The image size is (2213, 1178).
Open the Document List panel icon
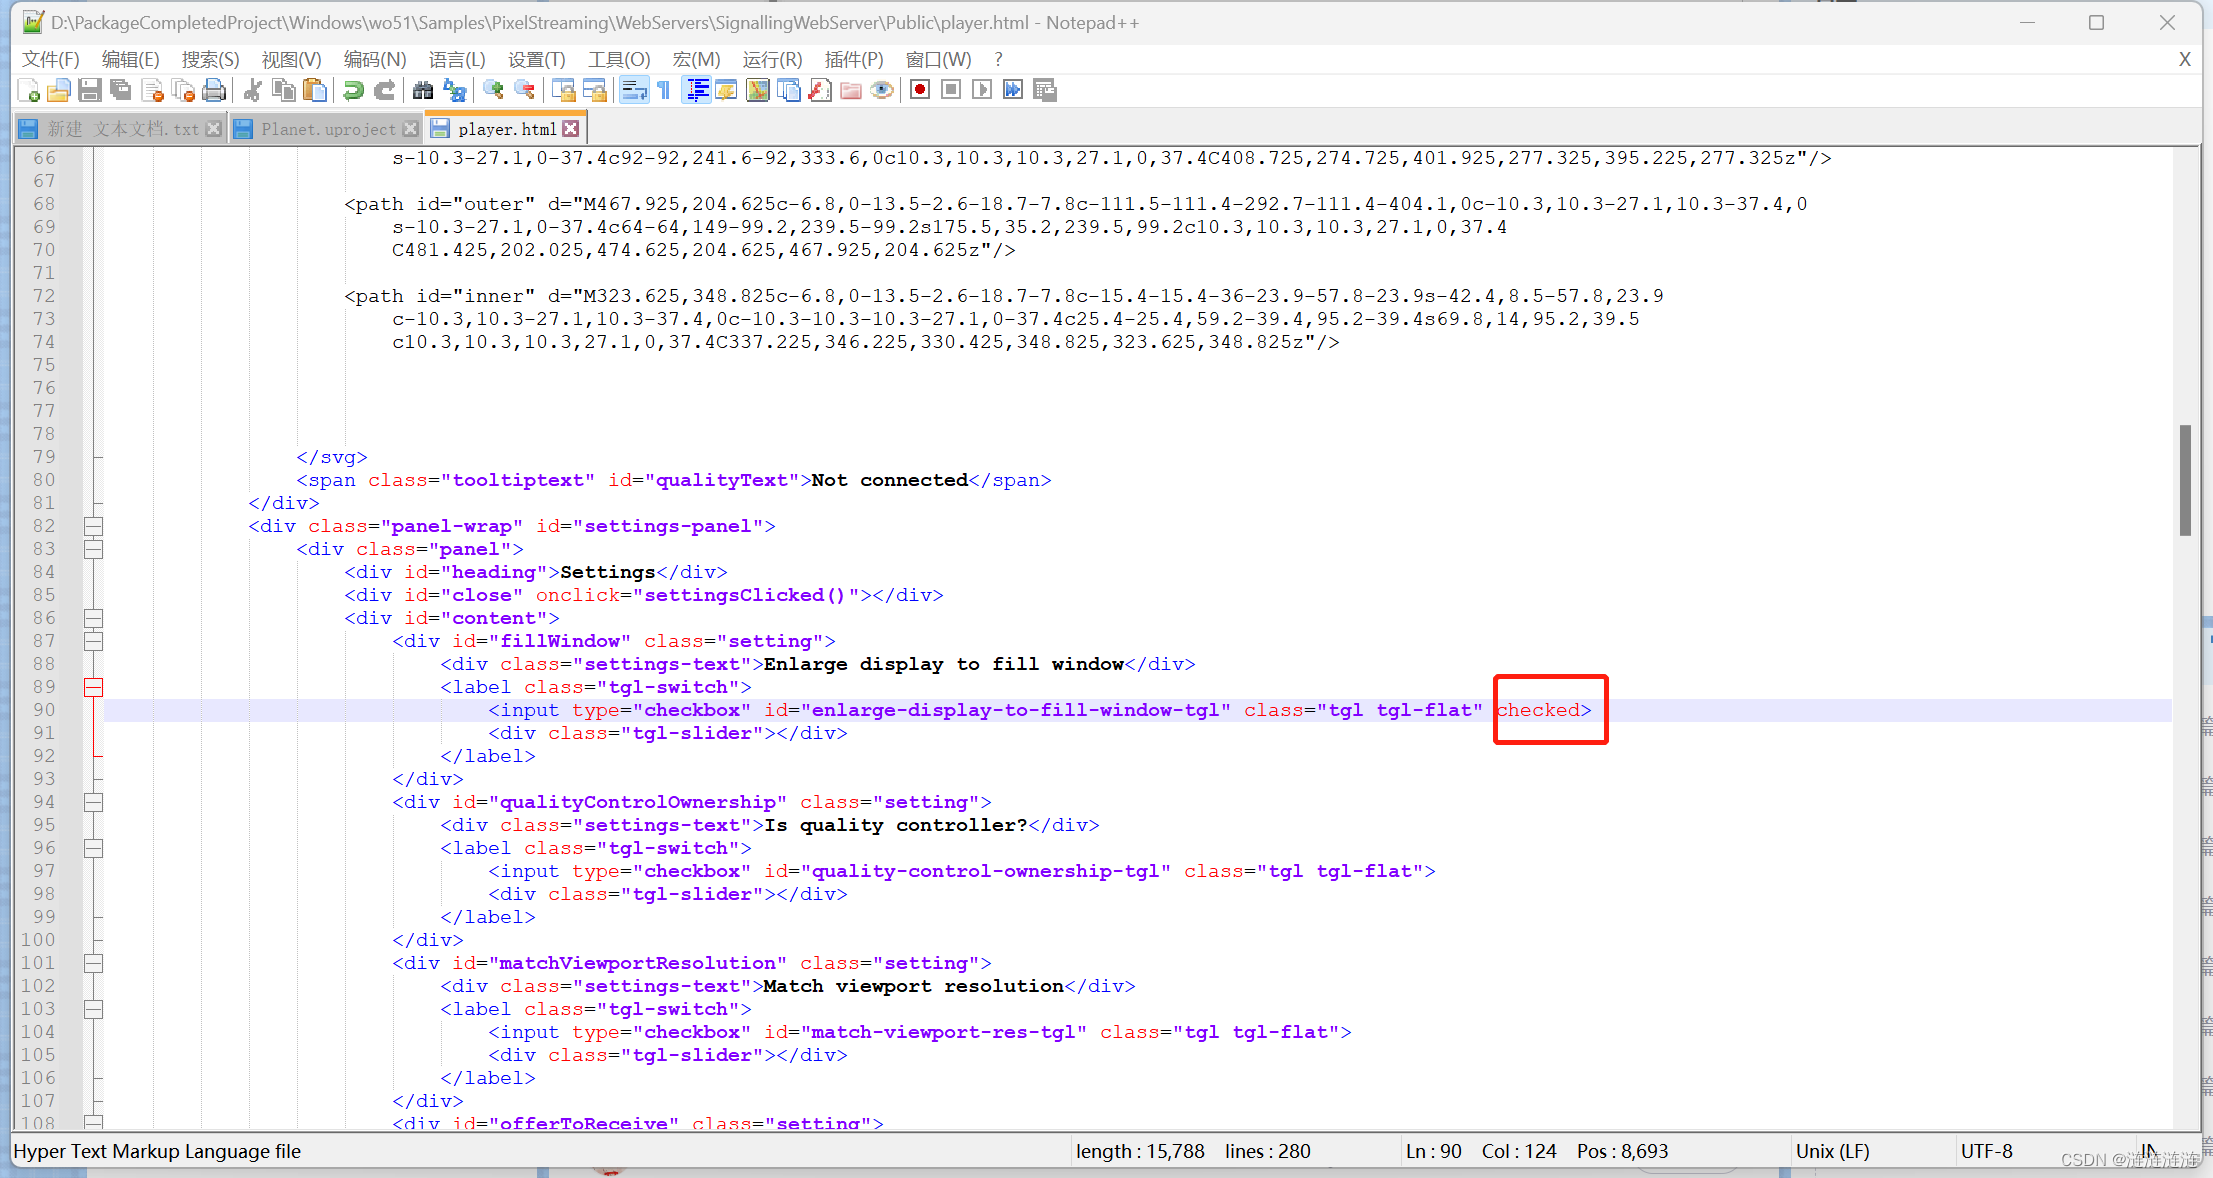(x=789, y=91)
